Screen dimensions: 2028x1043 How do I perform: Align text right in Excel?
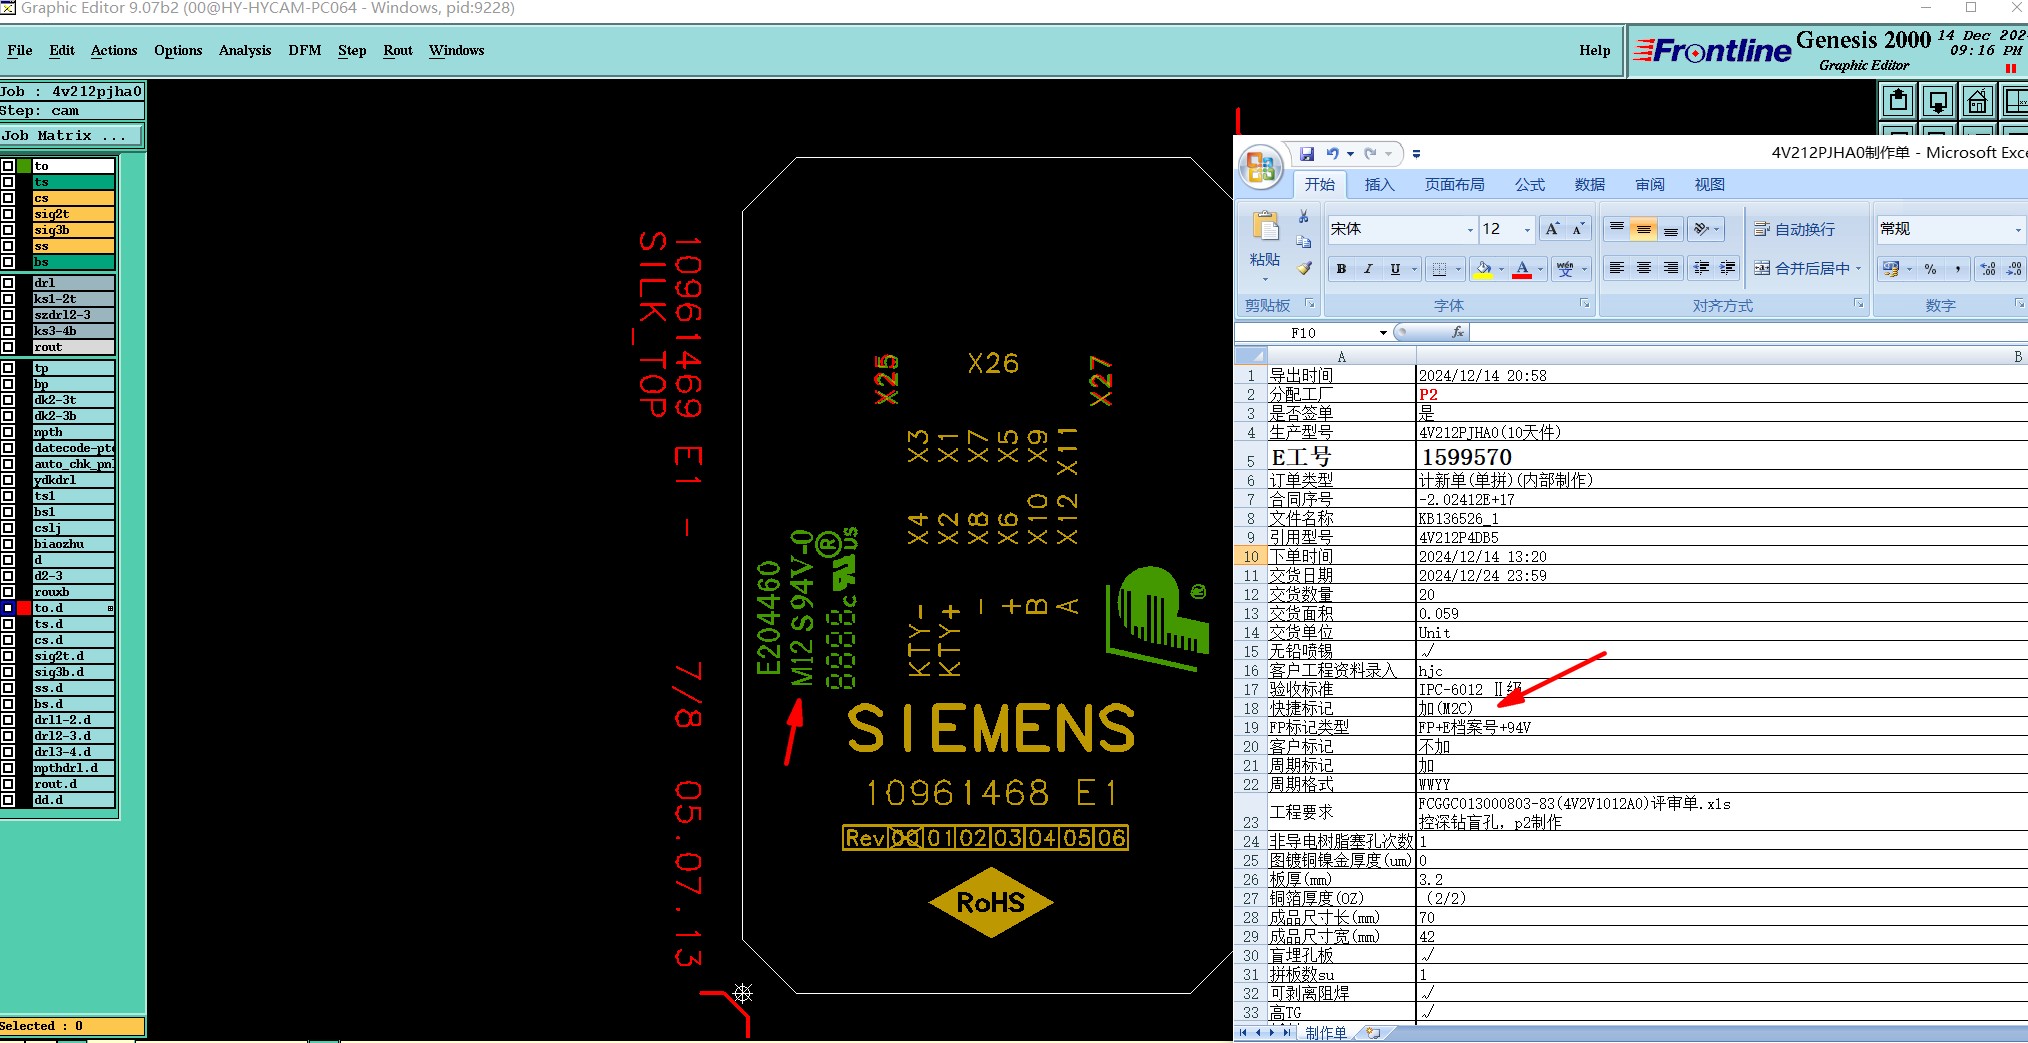1670,268
